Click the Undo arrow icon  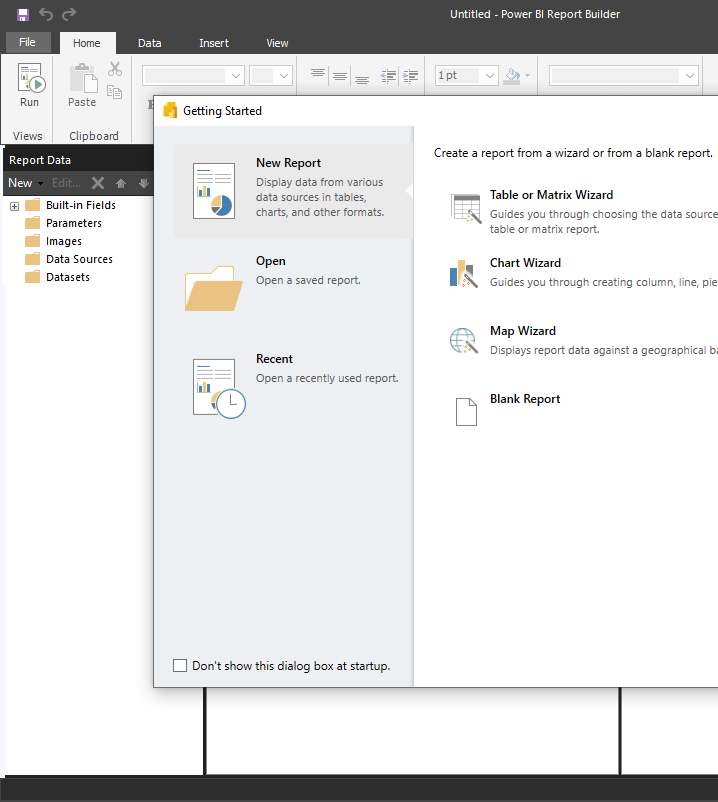tap(46, 14)
